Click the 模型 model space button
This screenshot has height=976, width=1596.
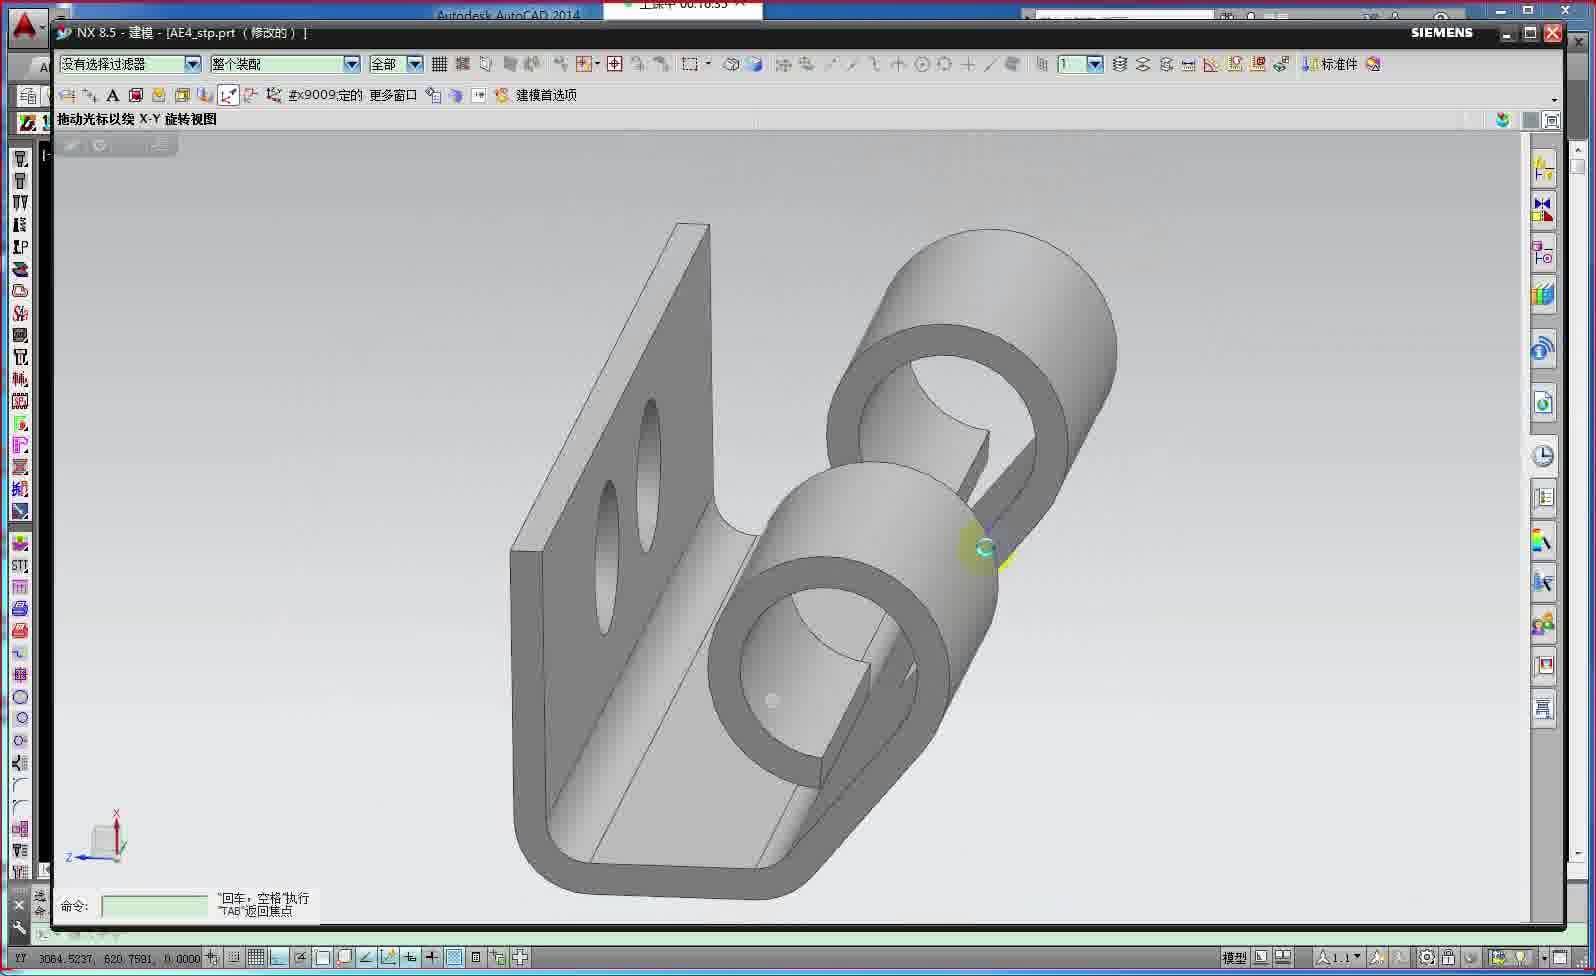(x=1234, y=957)
